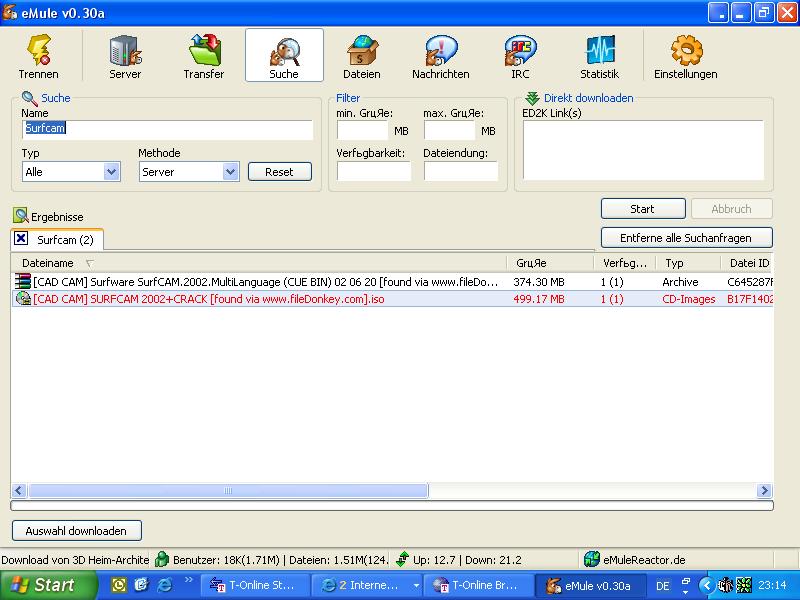The height and width of the screenshot is (600, 800).
Task: Click the Verfügbarkeit filter field
Action: (374, 171)
